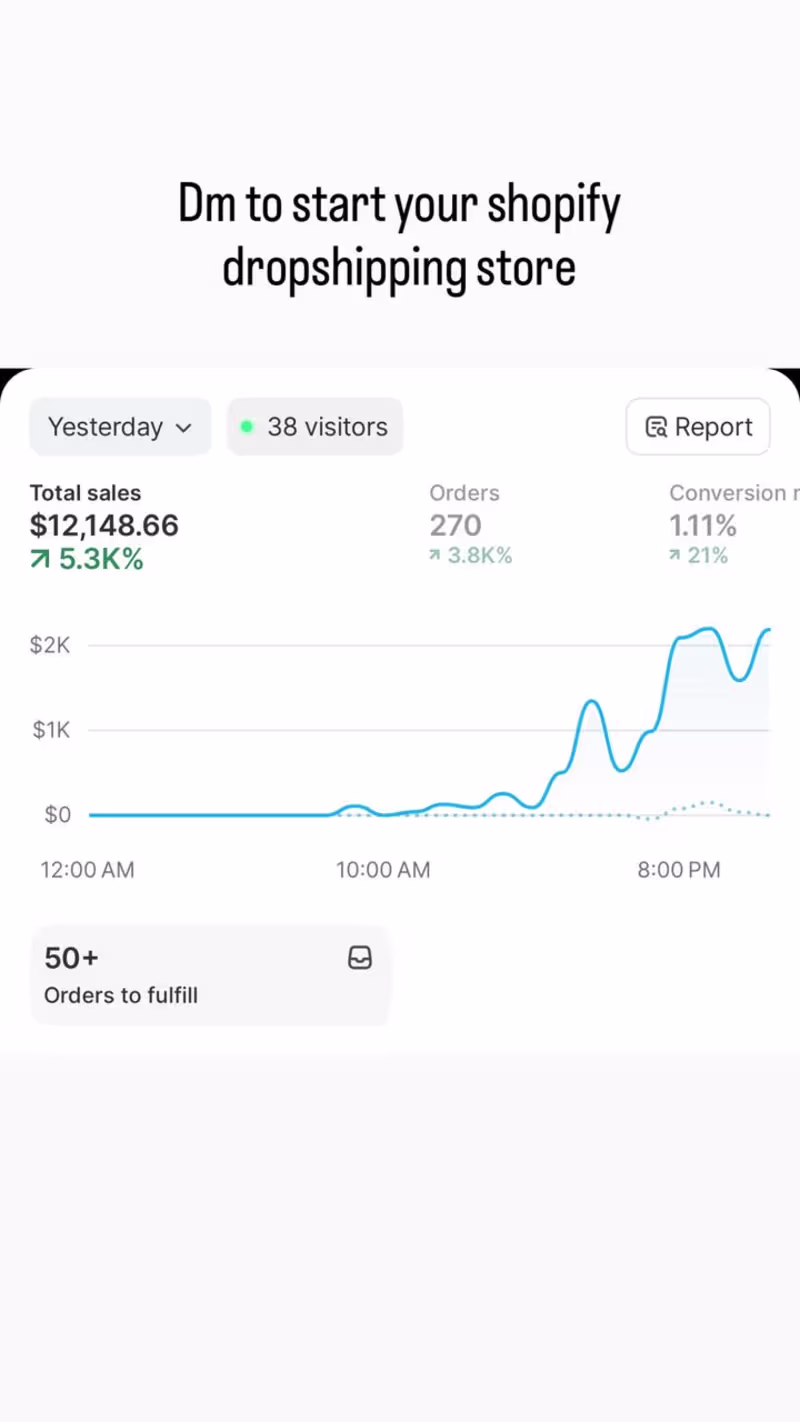This screenshot has width=800, height=1422.
Task: Click the green live indicator dot
Action: [247, 427]
